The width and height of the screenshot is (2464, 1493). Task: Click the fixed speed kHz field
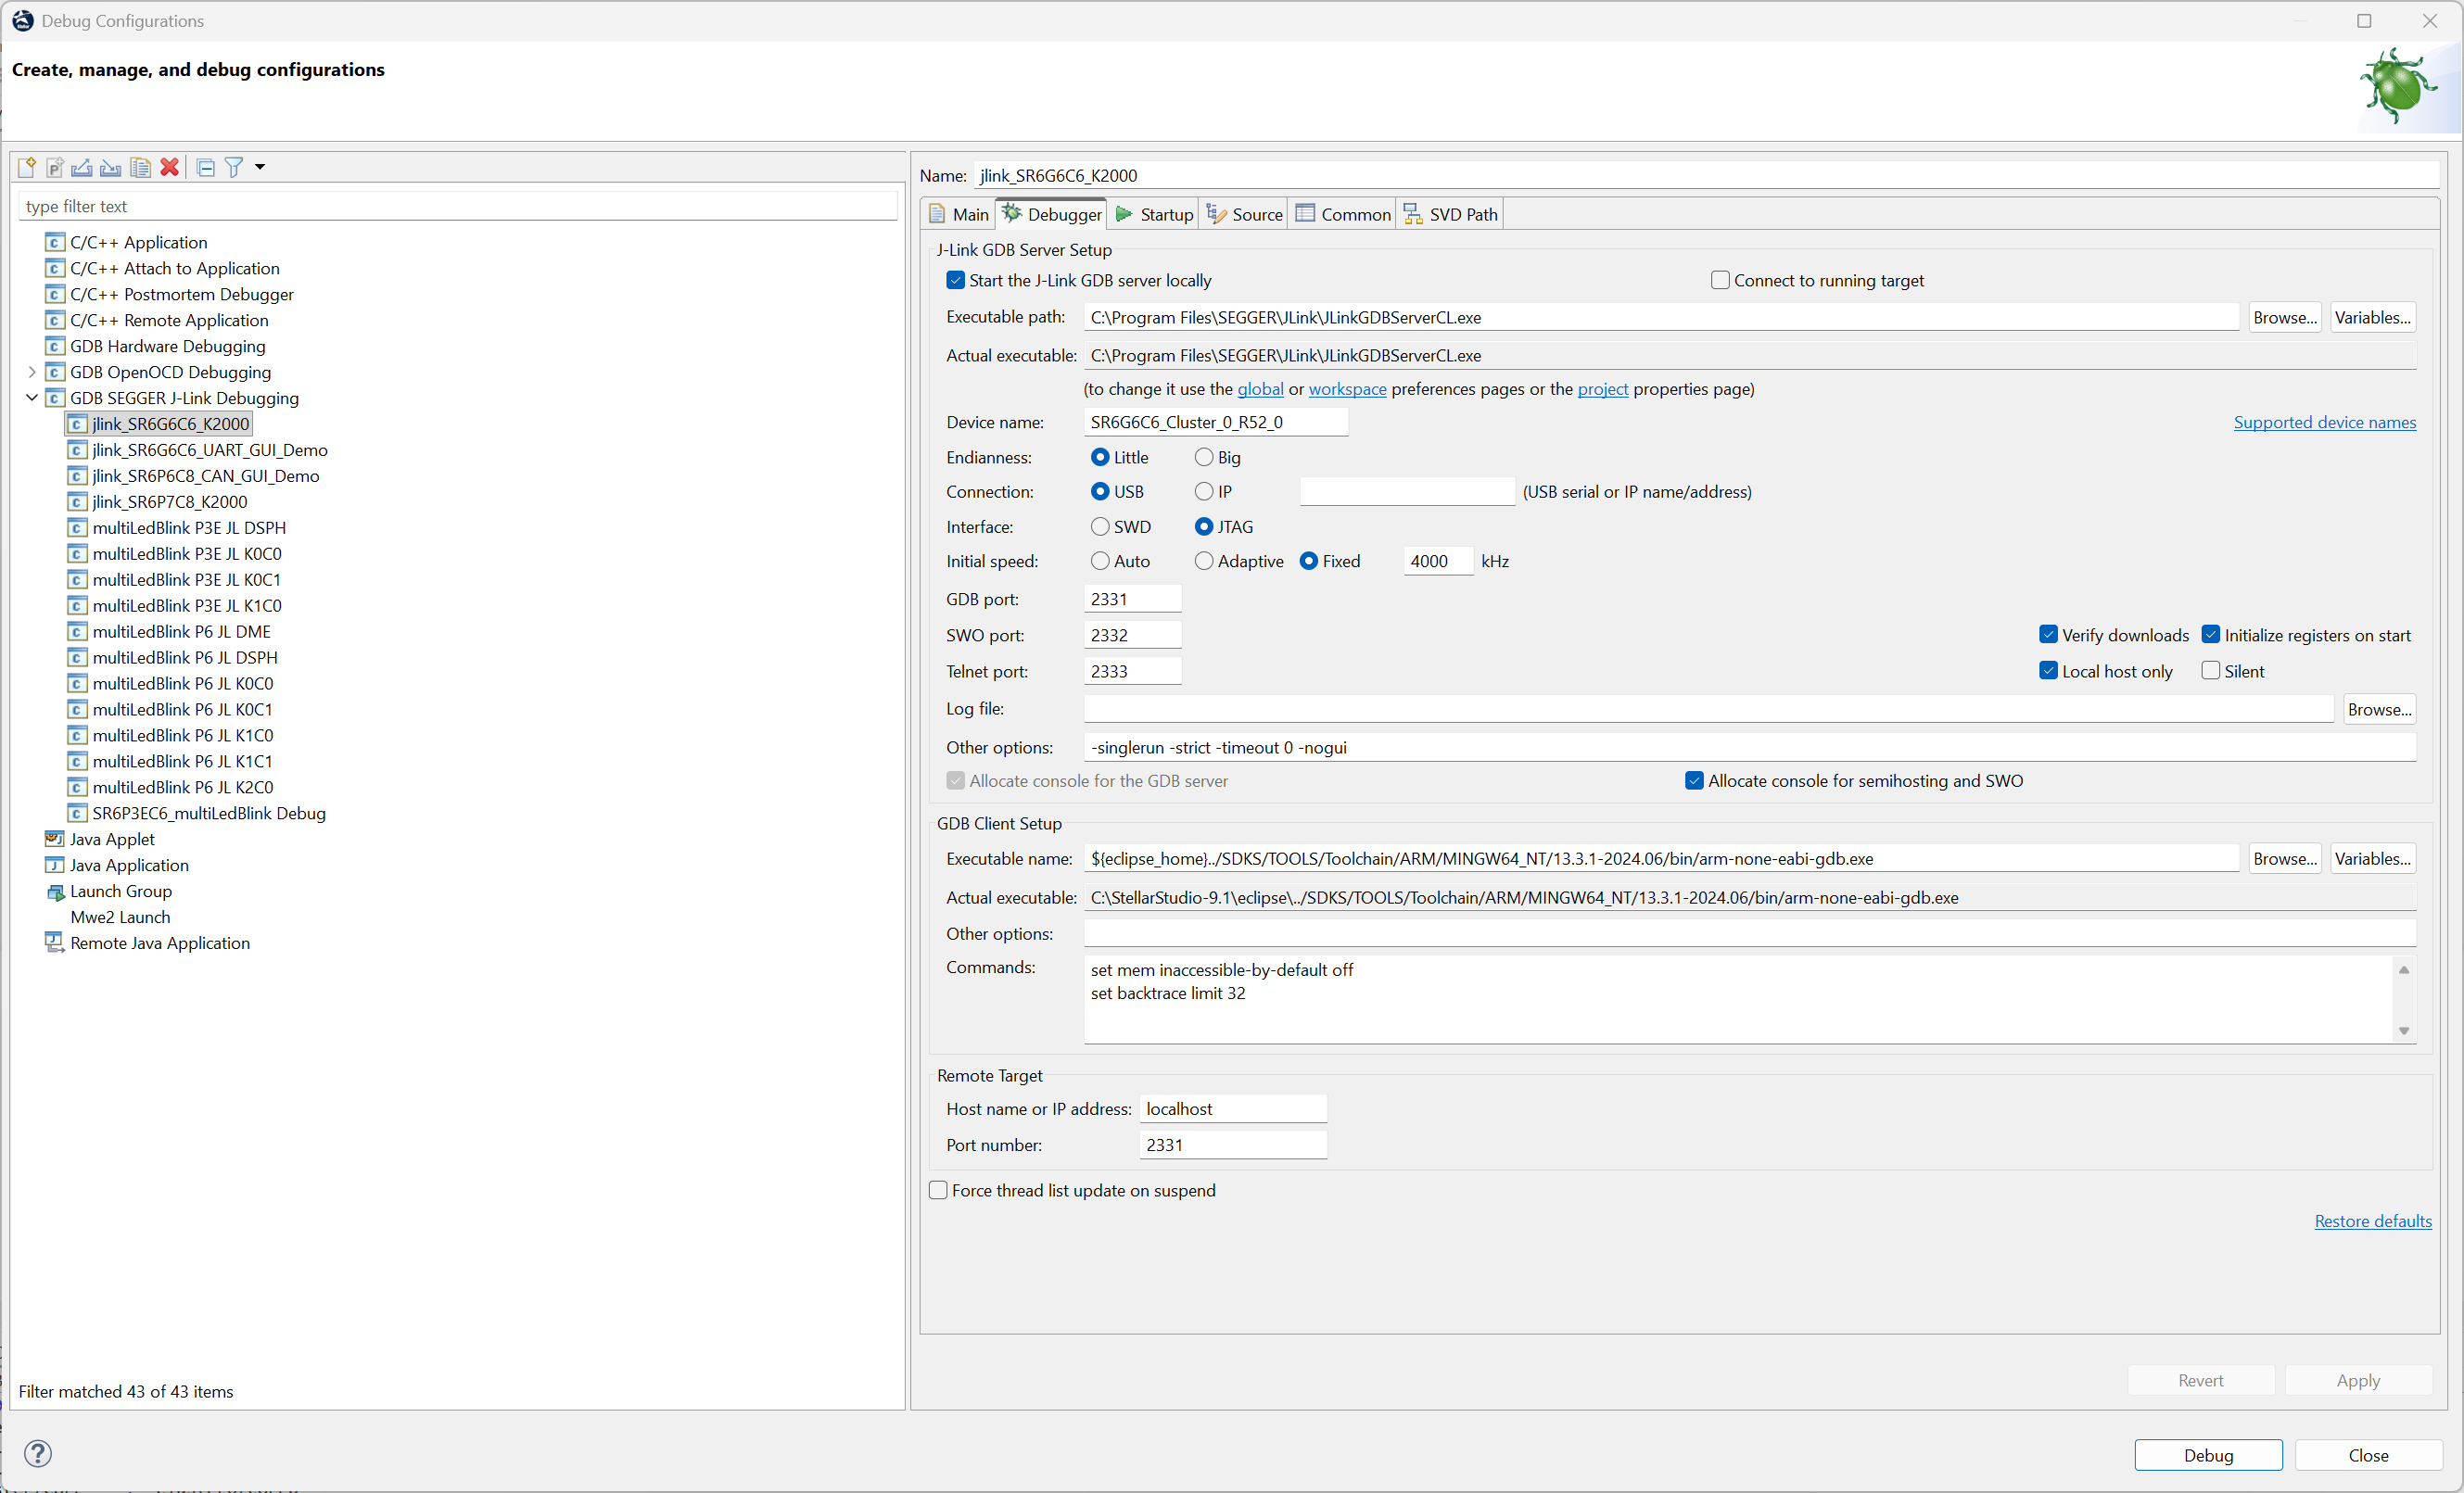(1438, 561)
